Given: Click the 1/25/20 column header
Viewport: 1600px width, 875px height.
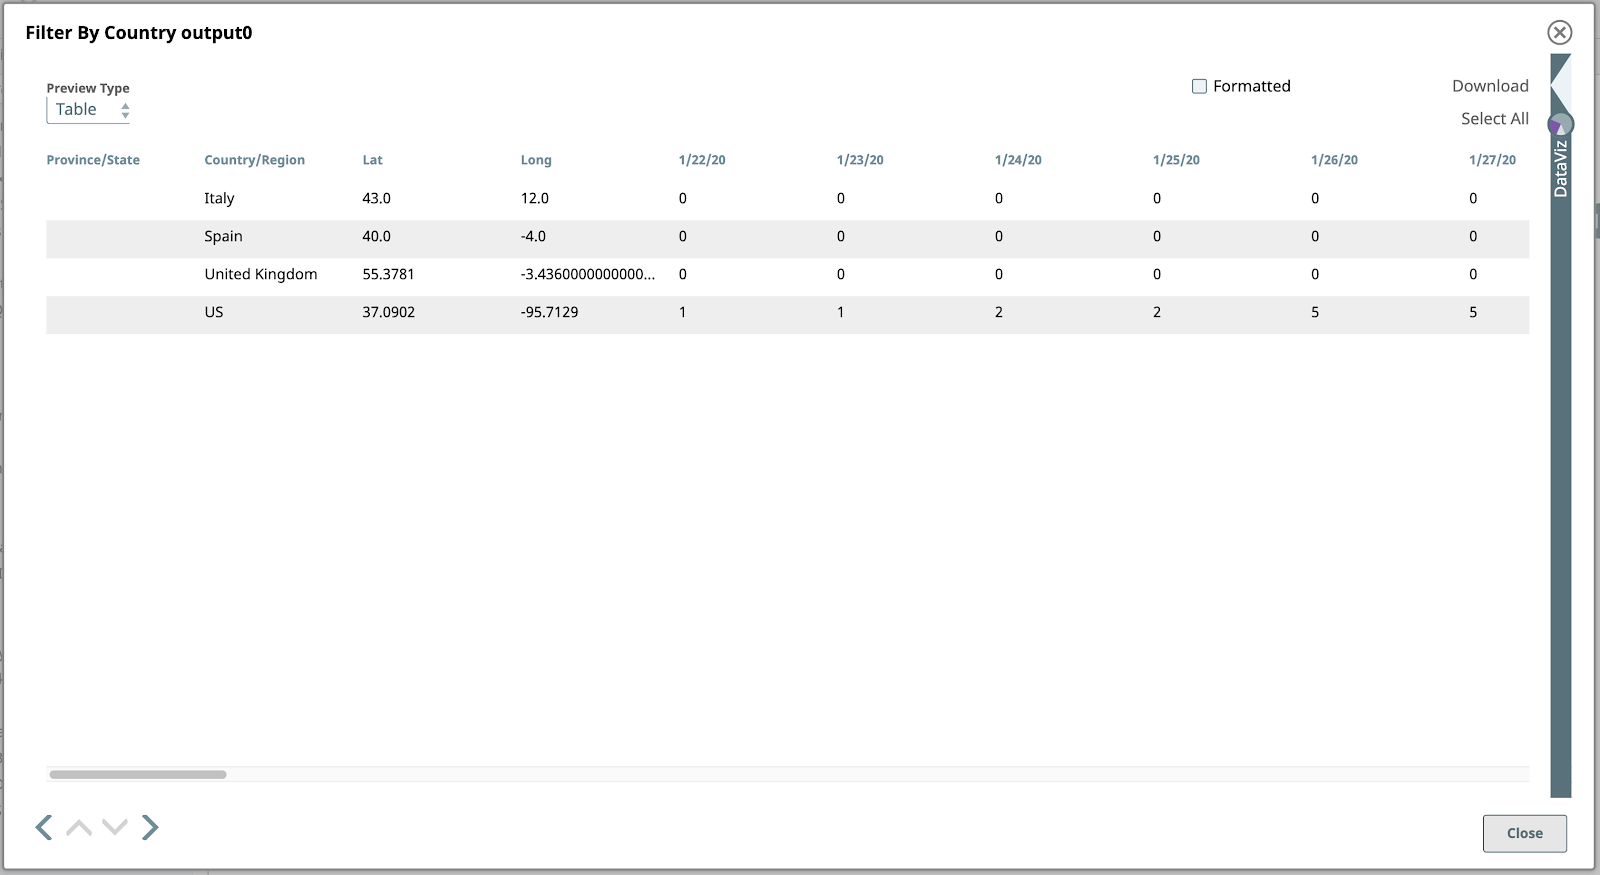Looking at the screenshot, I should click(1176, 160).
